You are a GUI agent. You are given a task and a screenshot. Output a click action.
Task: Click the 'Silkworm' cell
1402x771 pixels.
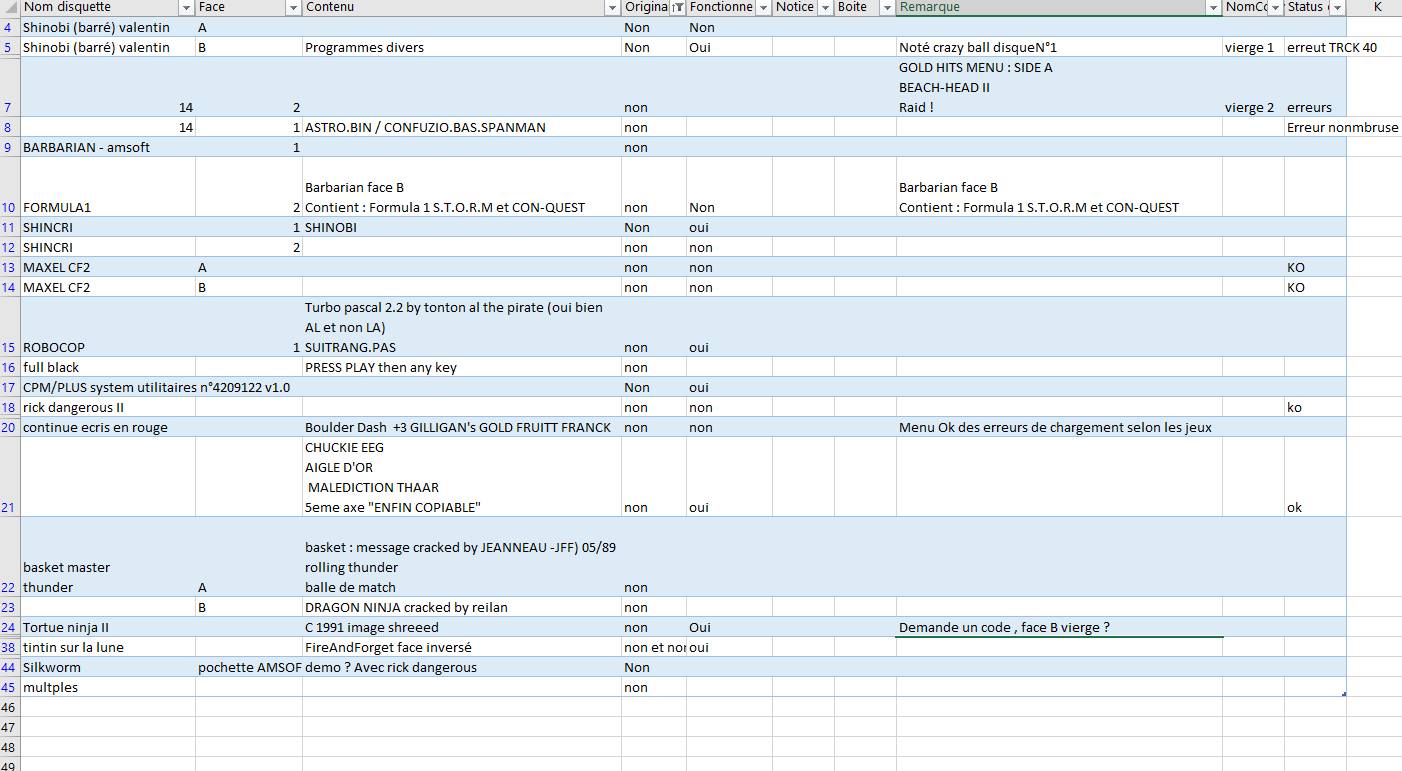[x=108, y=667]
